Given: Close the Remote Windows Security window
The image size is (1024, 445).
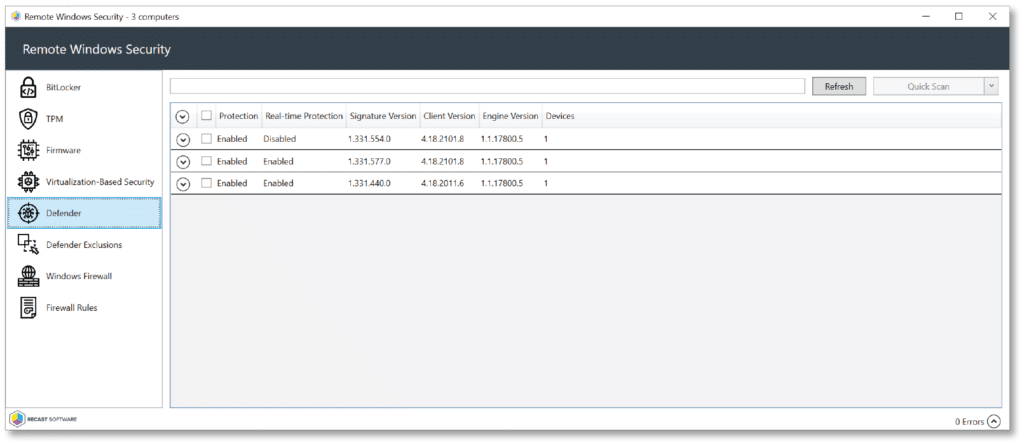Looking at the screenshot, I should tap(993, 17).
